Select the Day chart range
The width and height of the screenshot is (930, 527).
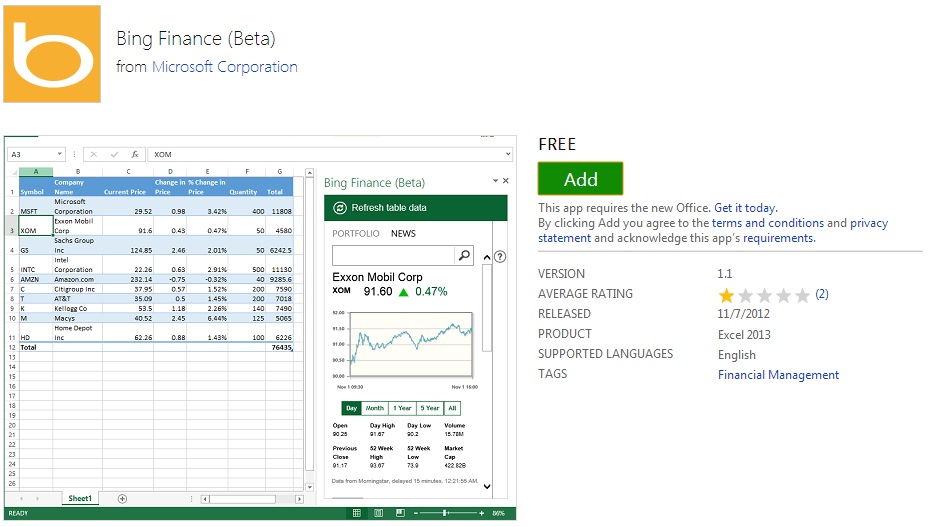tap(351, 408)
